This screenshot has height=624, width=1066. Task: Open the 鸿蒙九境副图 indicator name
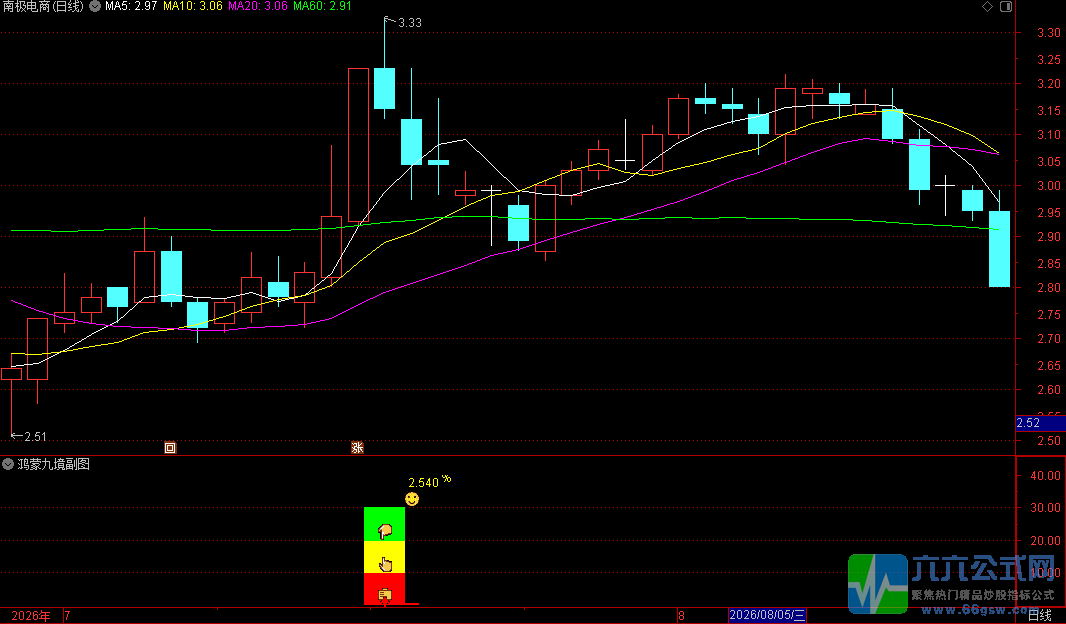click(x=54, y=464)
